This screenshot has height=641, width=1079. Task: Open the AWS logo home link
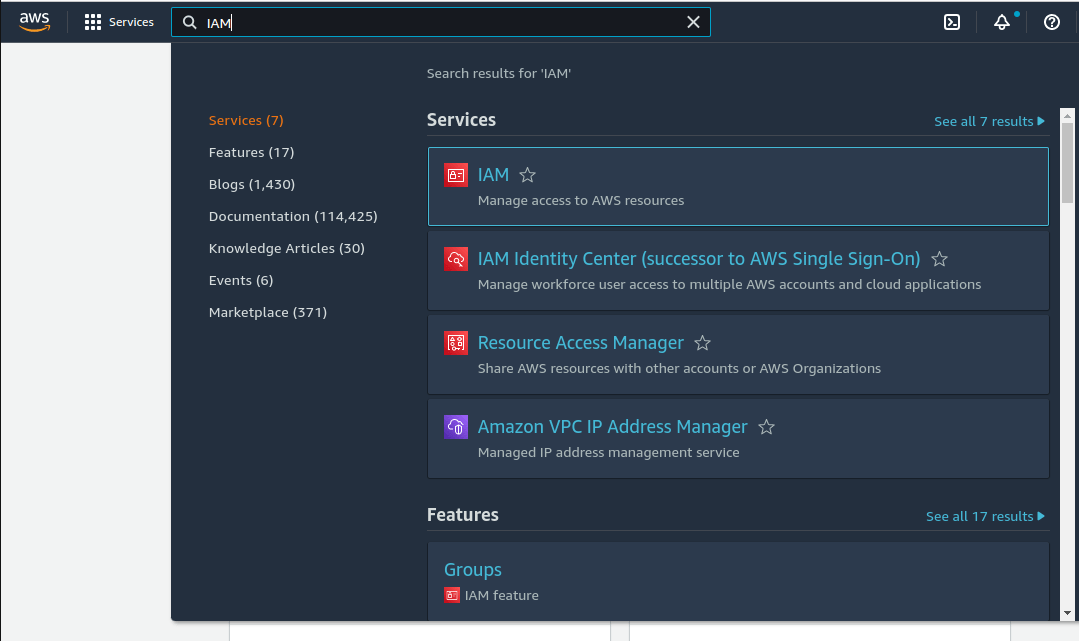34,22
